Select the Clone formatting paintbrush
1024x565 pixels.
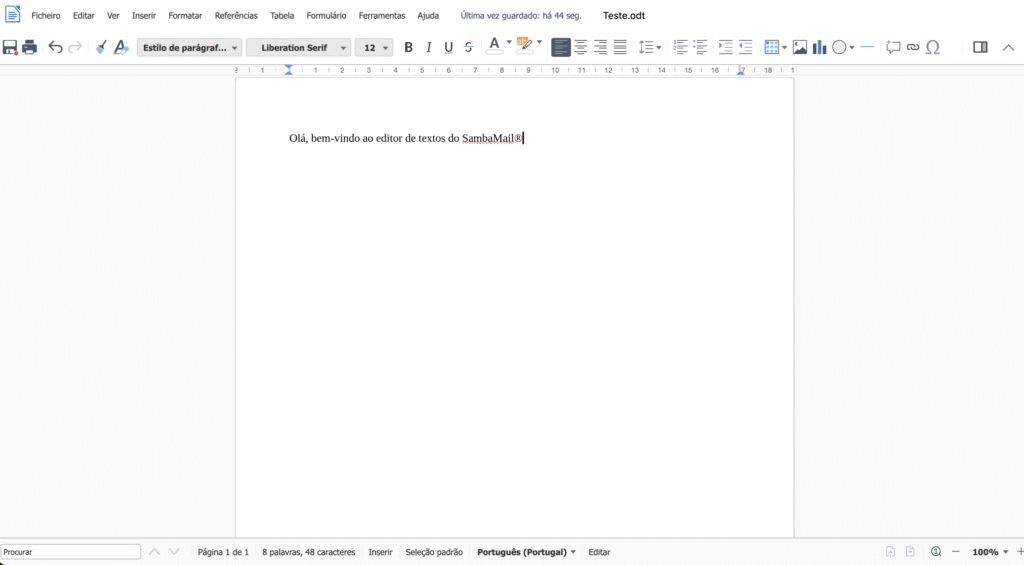click(100, 47)
